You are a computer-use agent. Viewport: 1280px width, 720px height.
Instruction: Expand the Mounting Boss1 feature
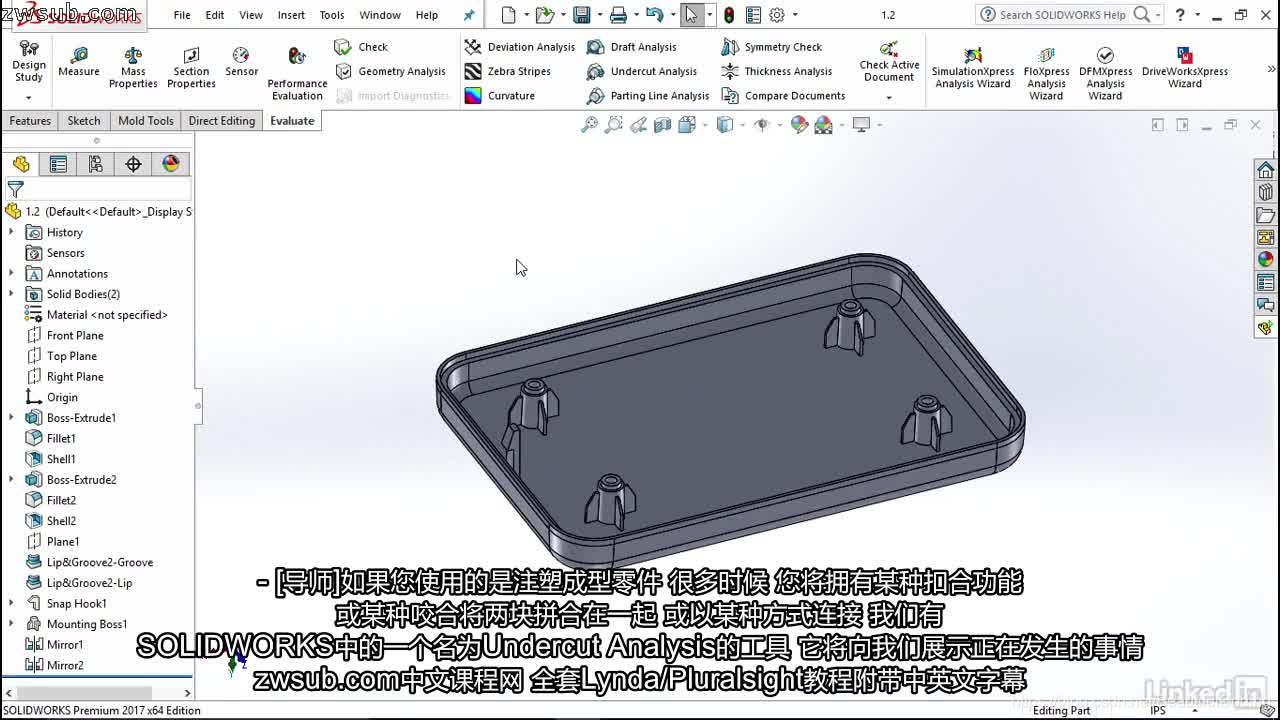pyautogui.click(x=12, y=624)
